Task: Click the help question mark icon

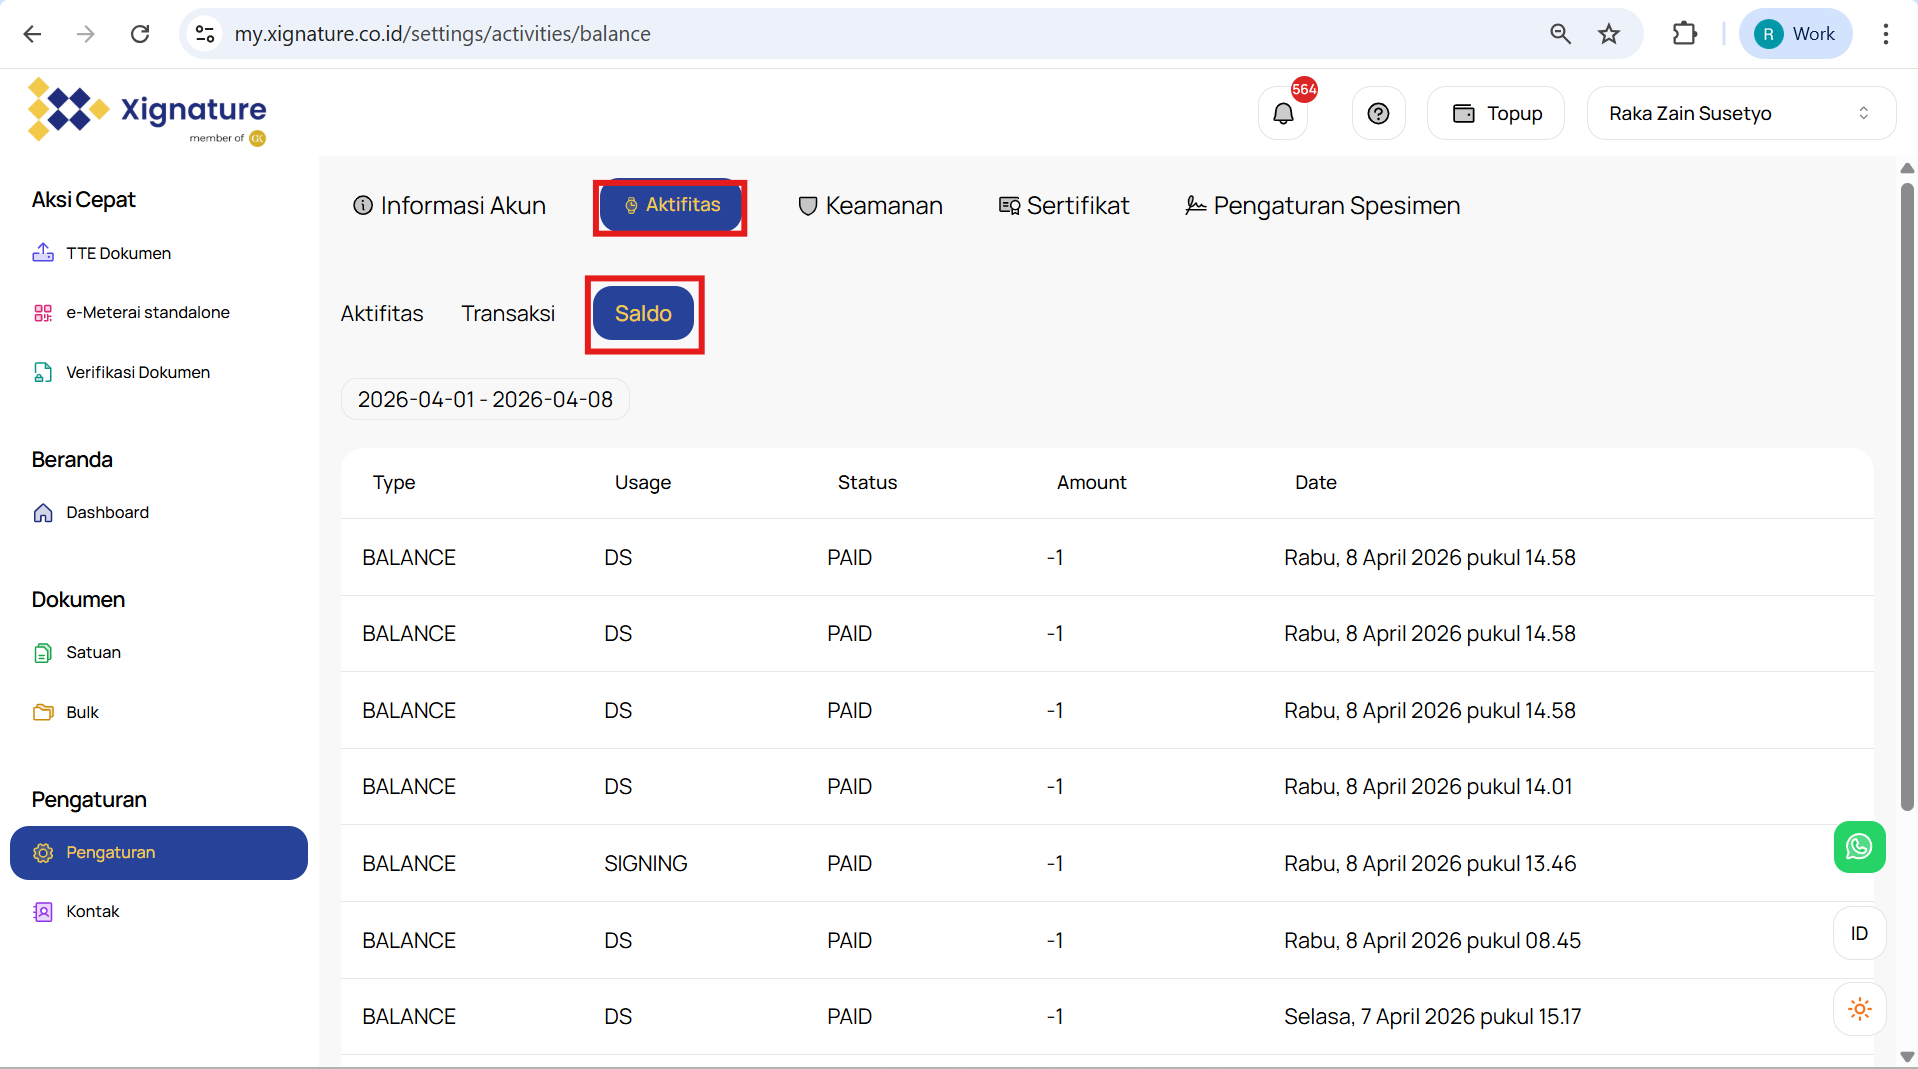Action: coord(1378,114)
